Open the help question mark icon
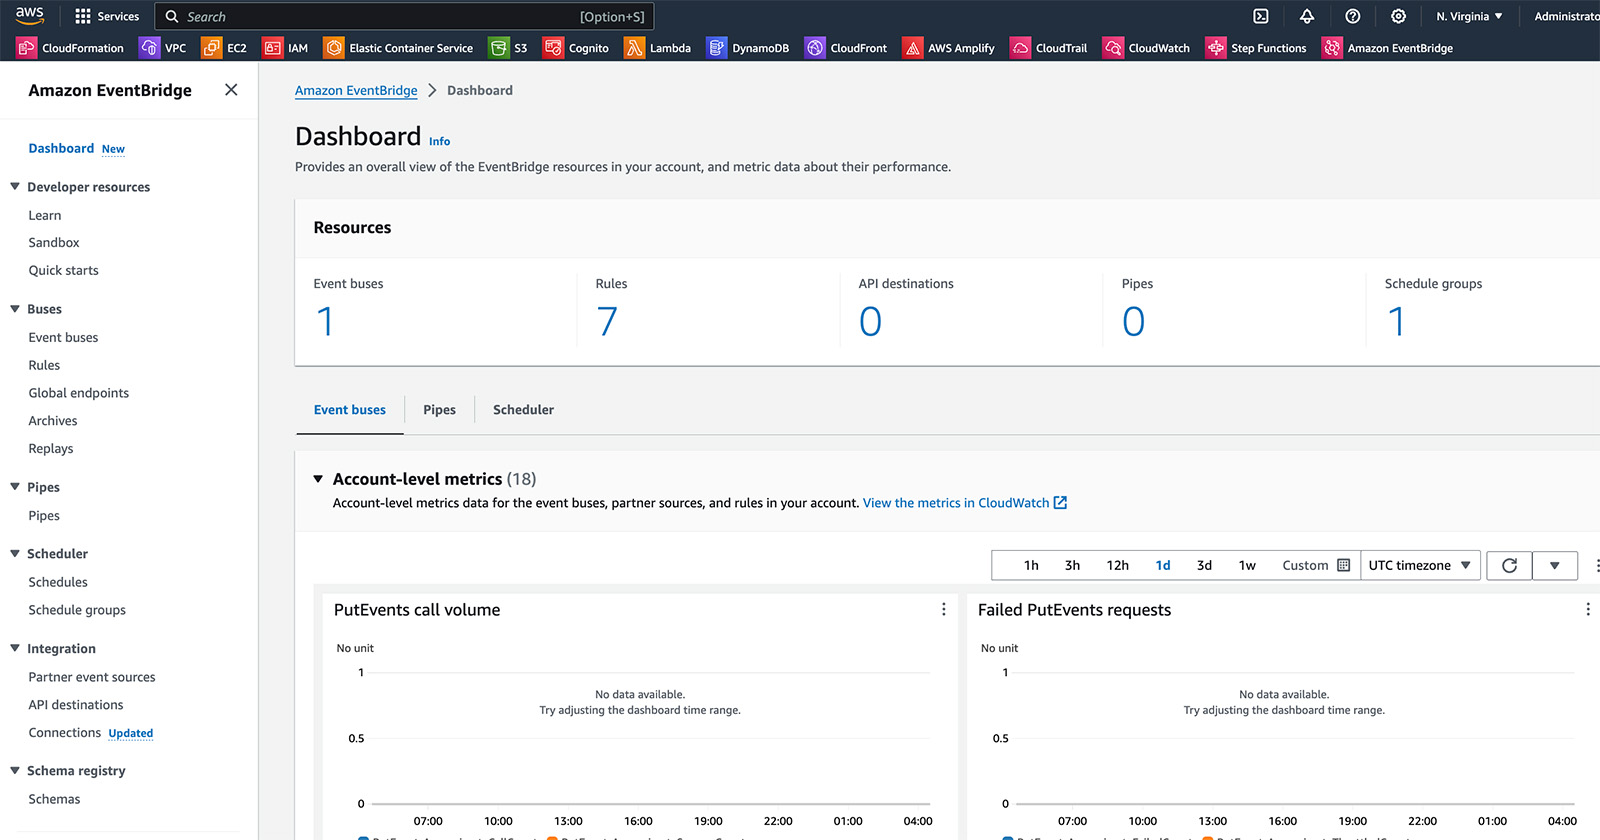 (1353, 16)
